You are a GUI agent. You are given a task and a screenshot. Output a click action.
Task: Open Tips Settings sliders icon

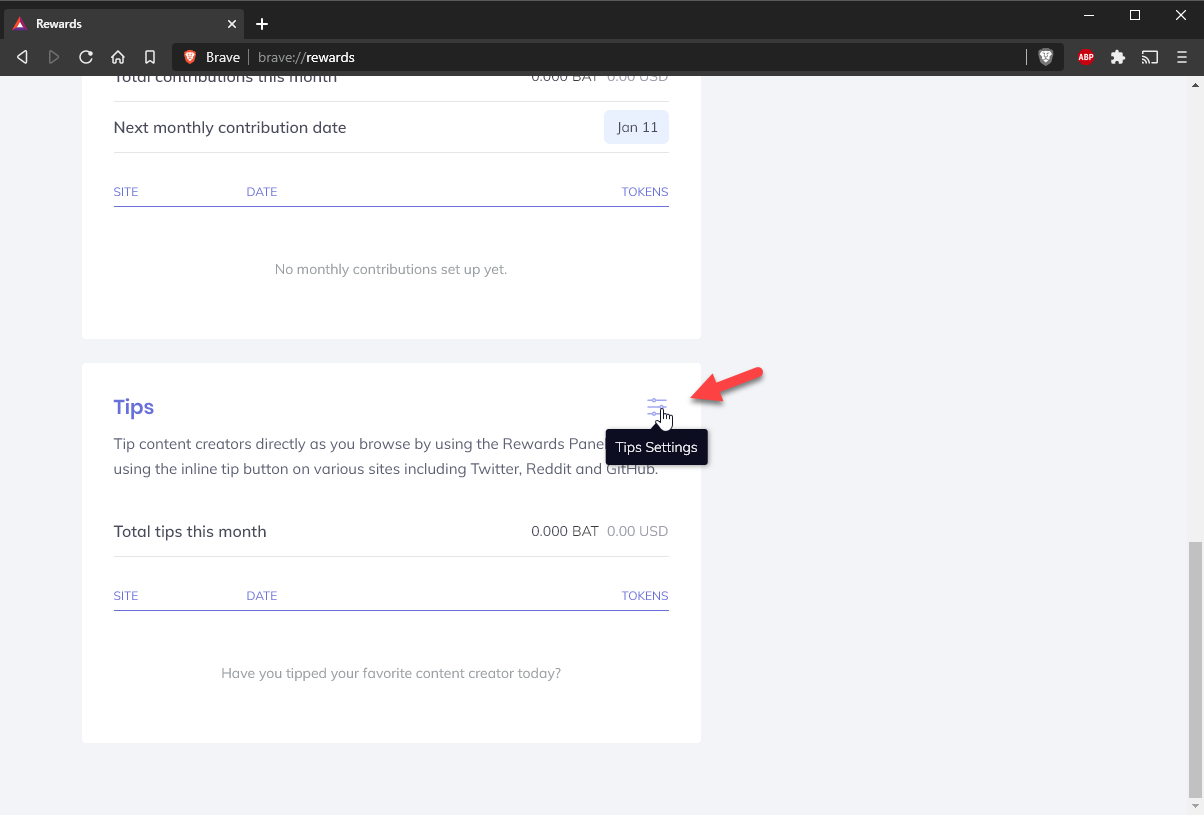click(656, 407)
